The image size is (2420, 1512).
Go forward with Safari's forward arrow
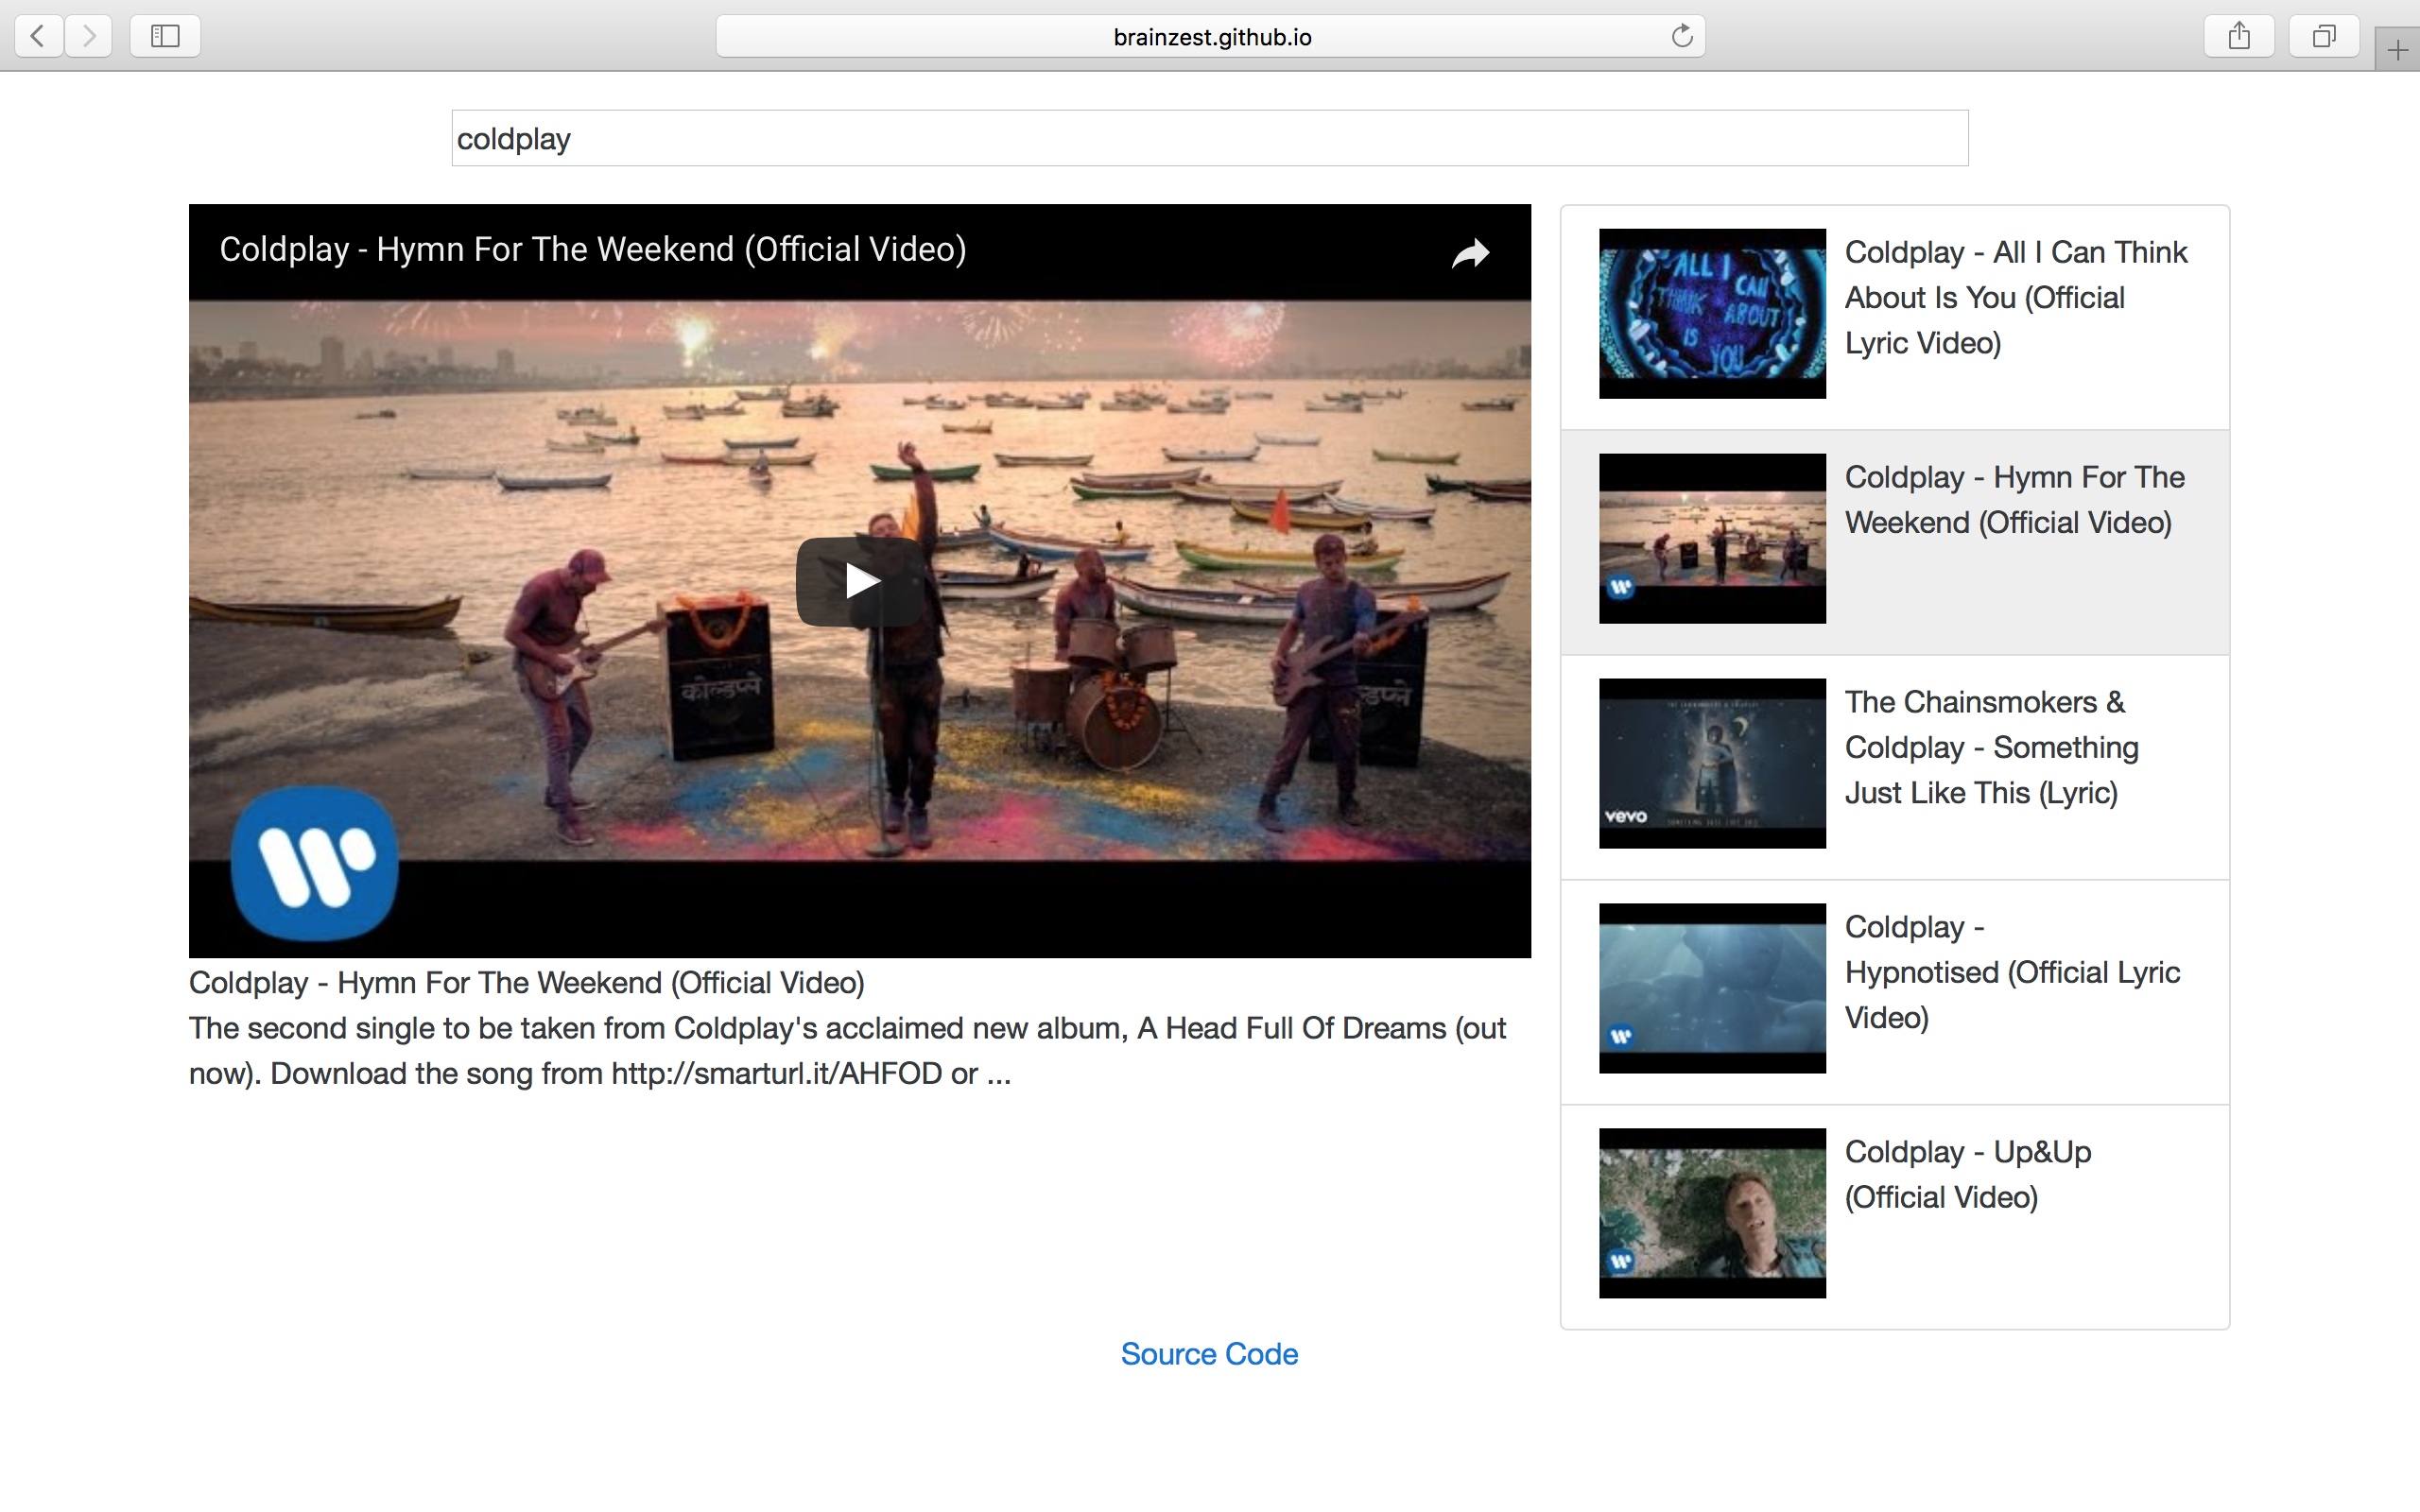89,36
